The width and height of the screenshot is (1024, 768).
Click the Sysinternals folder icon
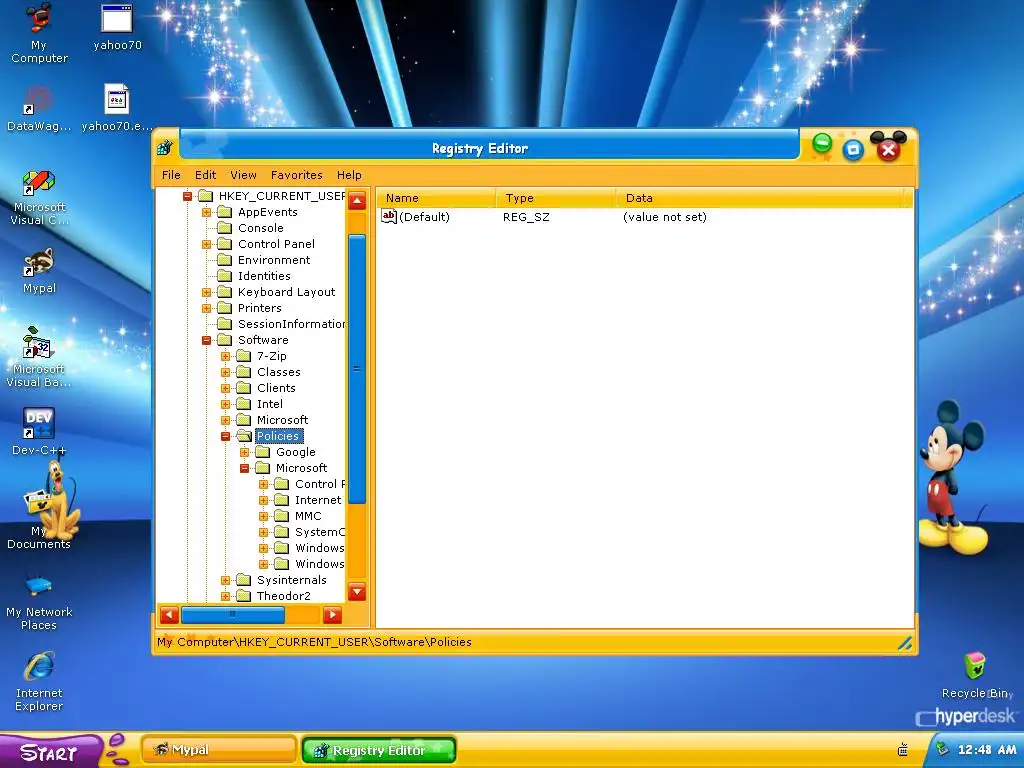click(x=244, y=580)
